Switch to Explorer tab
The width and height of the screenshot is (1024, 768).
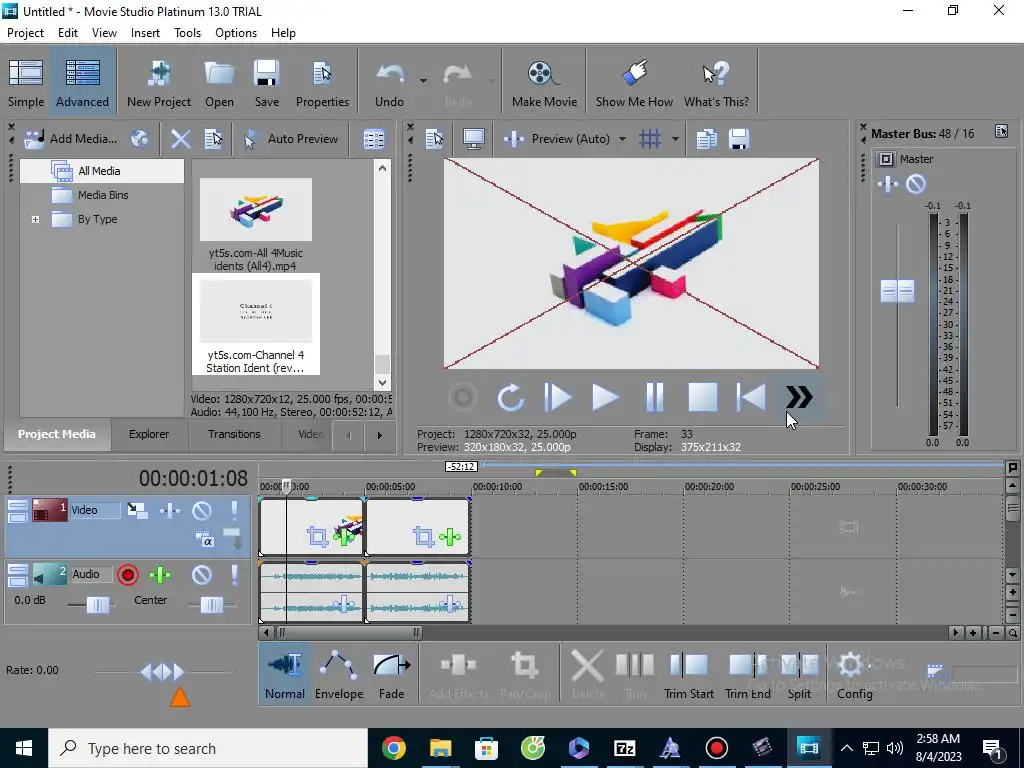(149, 434)
